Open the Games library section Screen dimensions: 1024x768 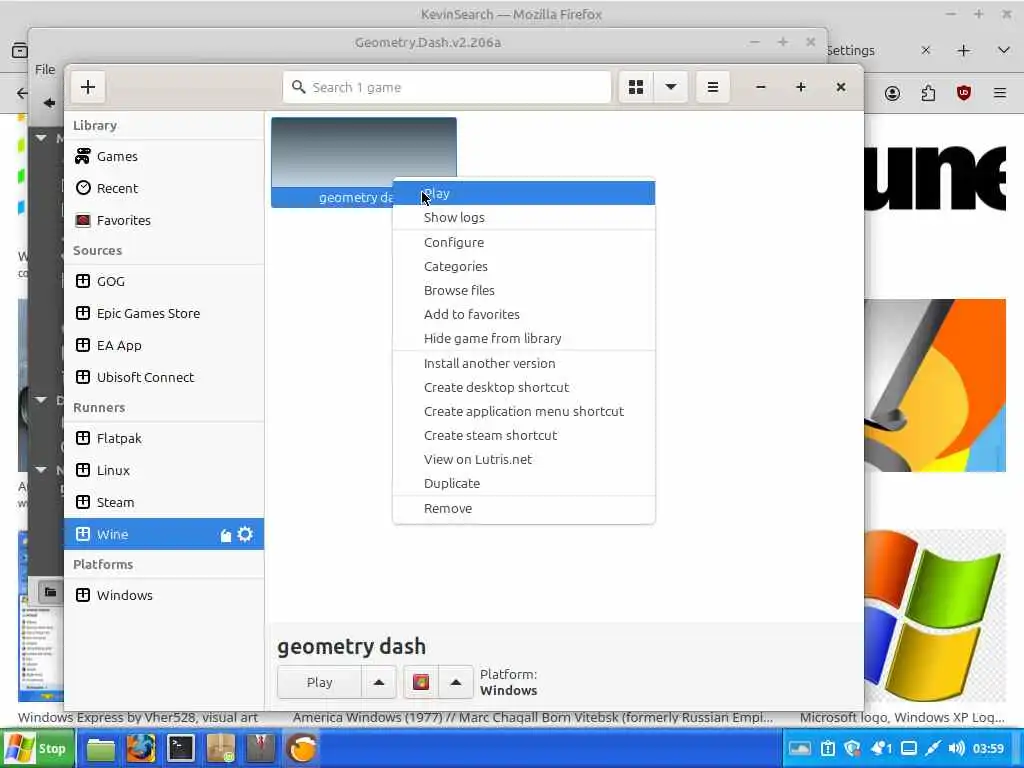coord(164,156)
